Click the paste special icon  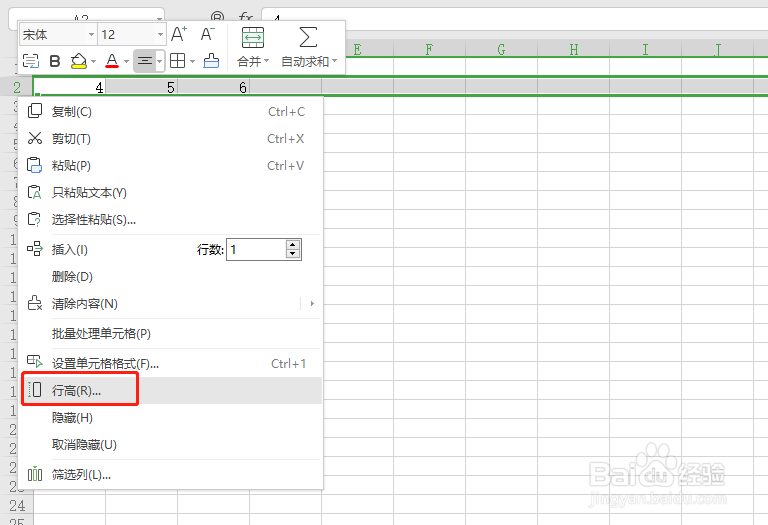[x=34, y=219]
